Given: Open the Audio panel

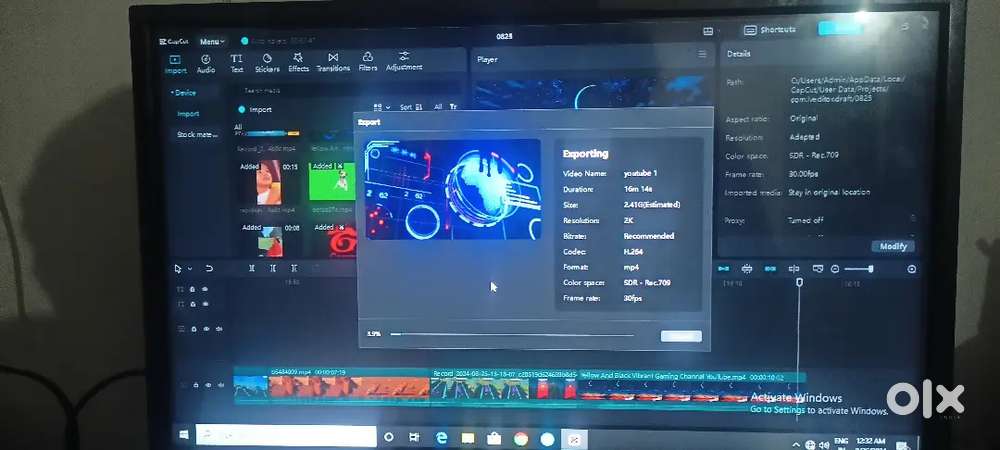Looking at the screenshot, I should click(x=206, y=64).
